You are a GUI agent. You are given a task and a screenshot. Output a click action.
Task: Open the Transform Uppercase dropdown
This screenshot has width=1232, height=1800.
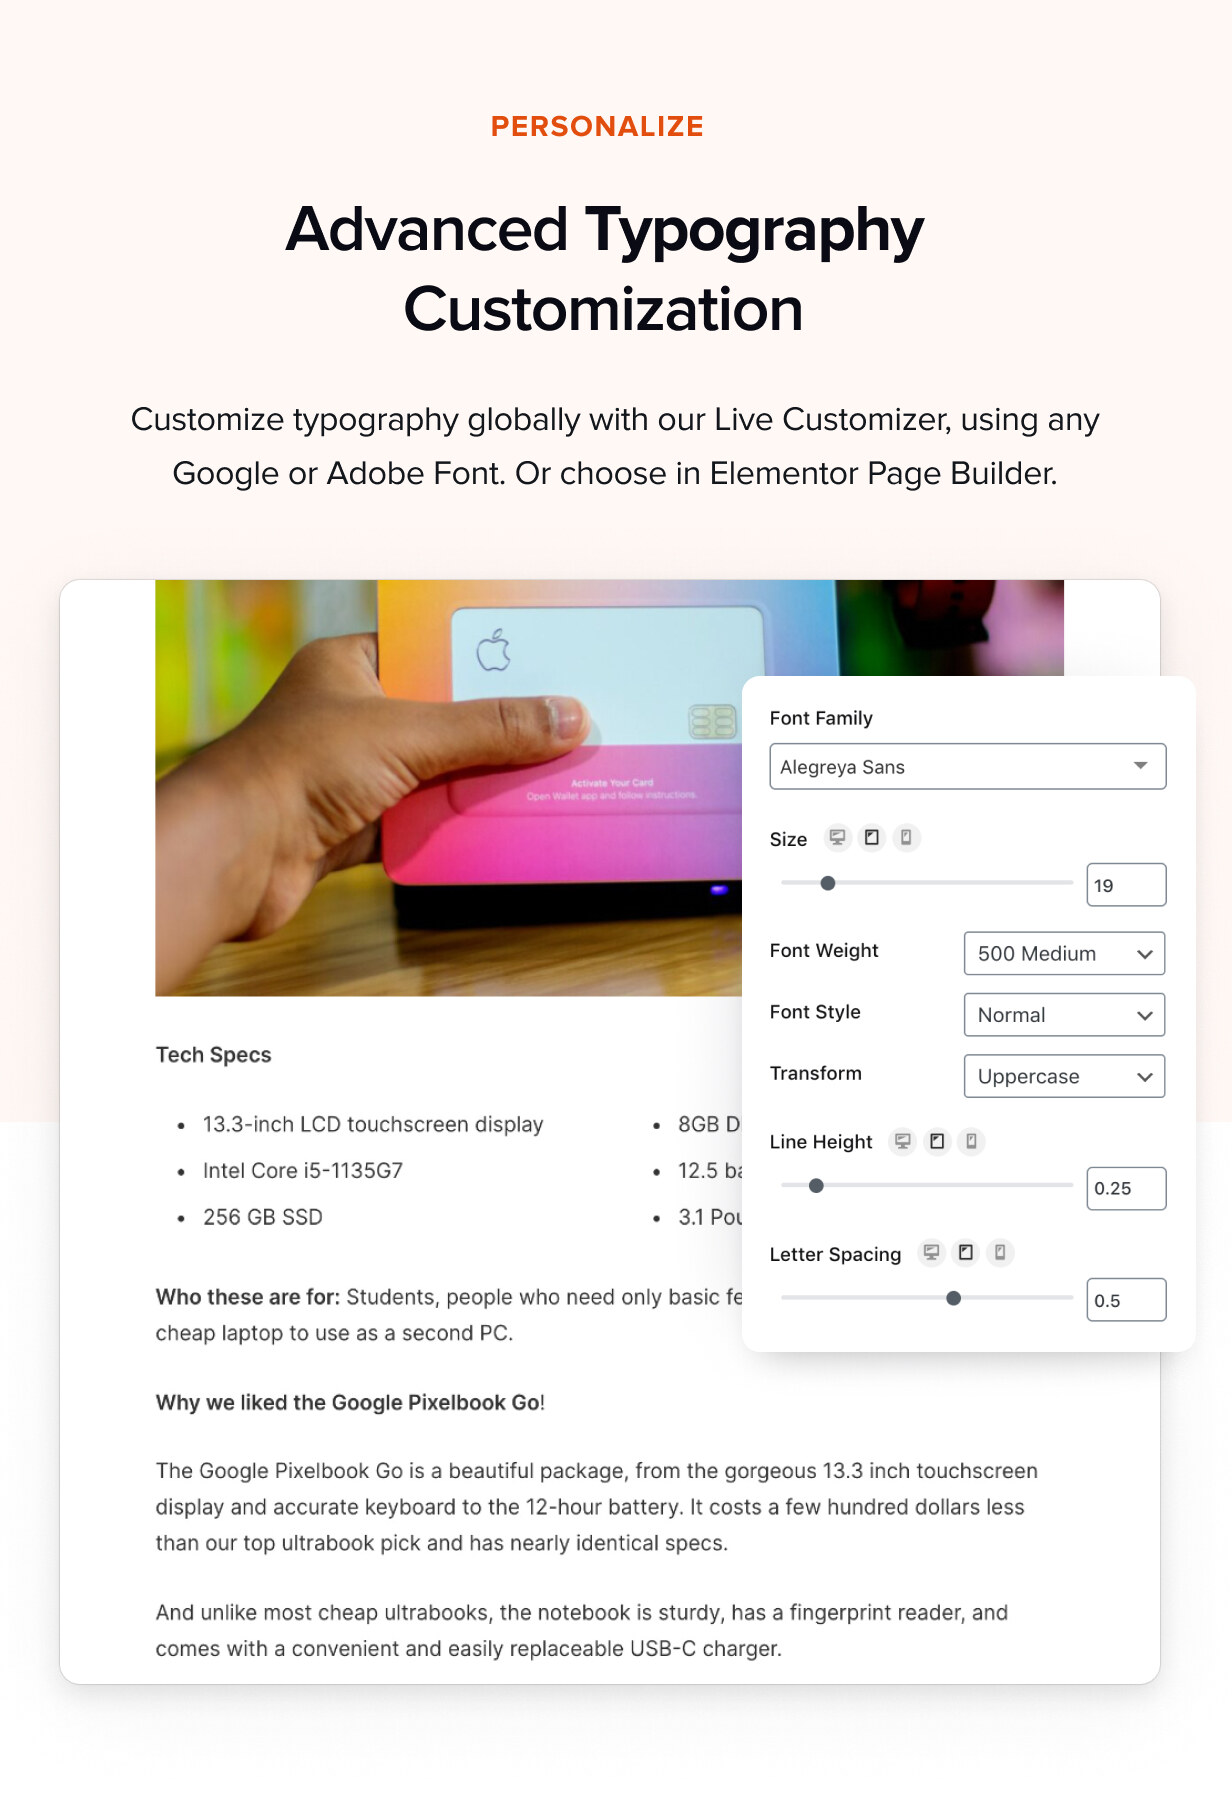(1064, 1076)
